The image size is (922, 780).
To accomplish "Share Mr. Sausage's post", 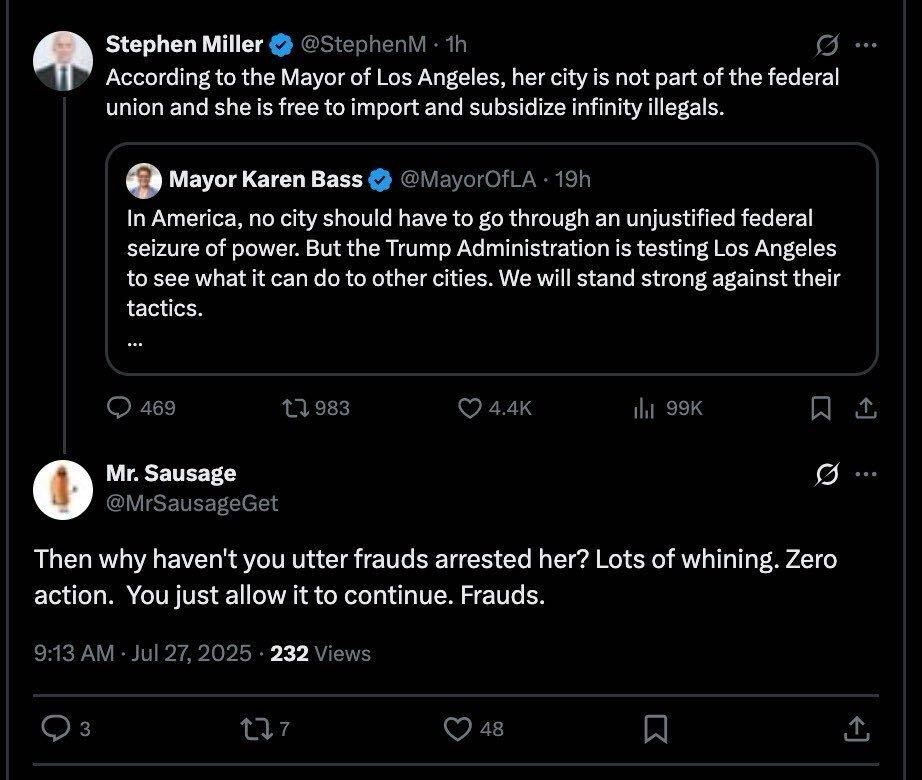I will click(x=857, y=729).
